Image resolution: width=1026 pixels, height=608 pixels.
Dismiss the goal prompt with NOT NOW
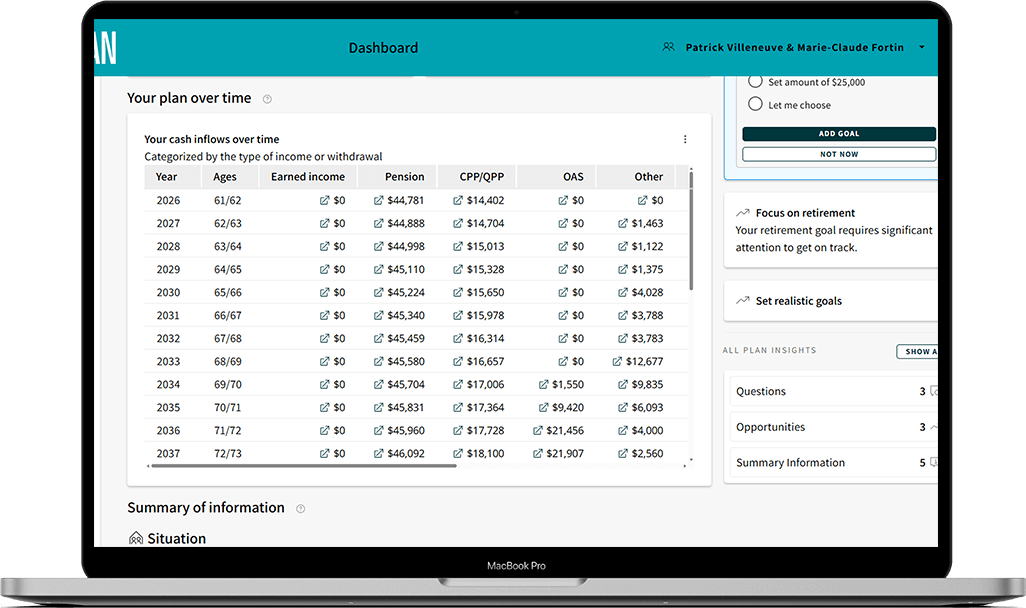[x=838, y=153]
